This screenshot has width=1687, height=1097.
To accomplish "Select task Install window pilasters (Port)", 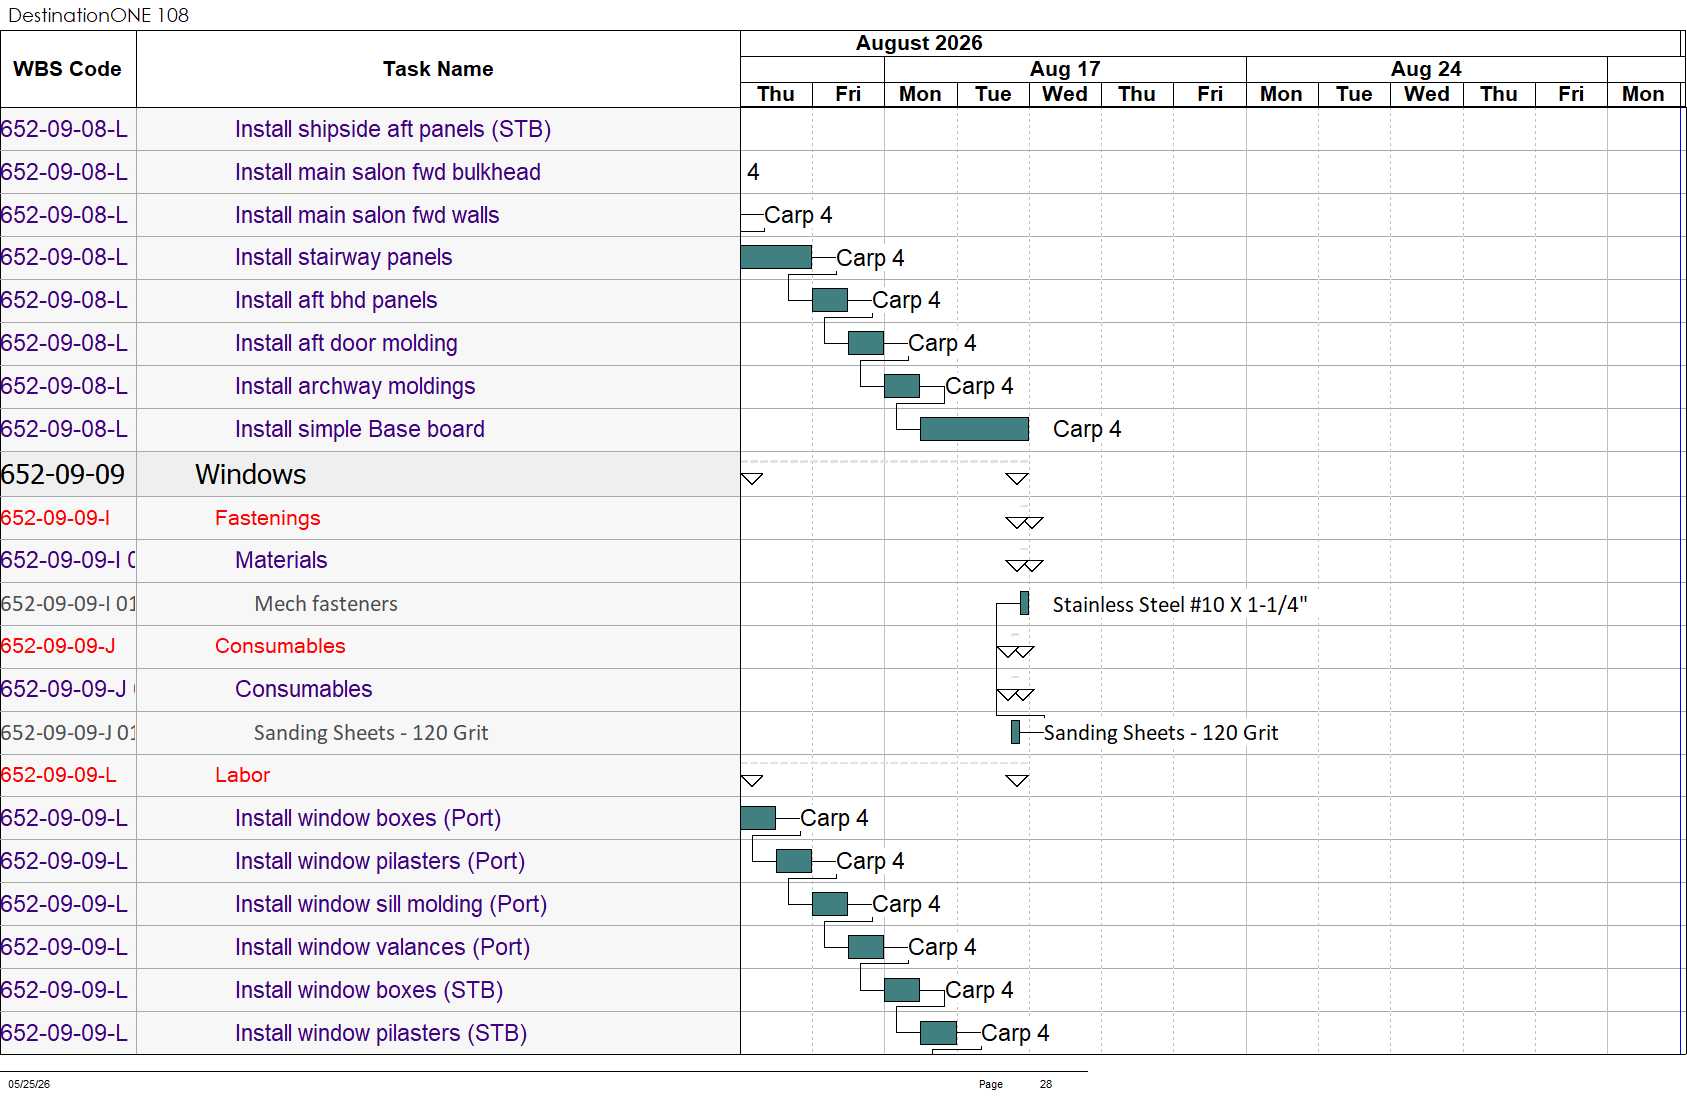I will tap(380, 861).
